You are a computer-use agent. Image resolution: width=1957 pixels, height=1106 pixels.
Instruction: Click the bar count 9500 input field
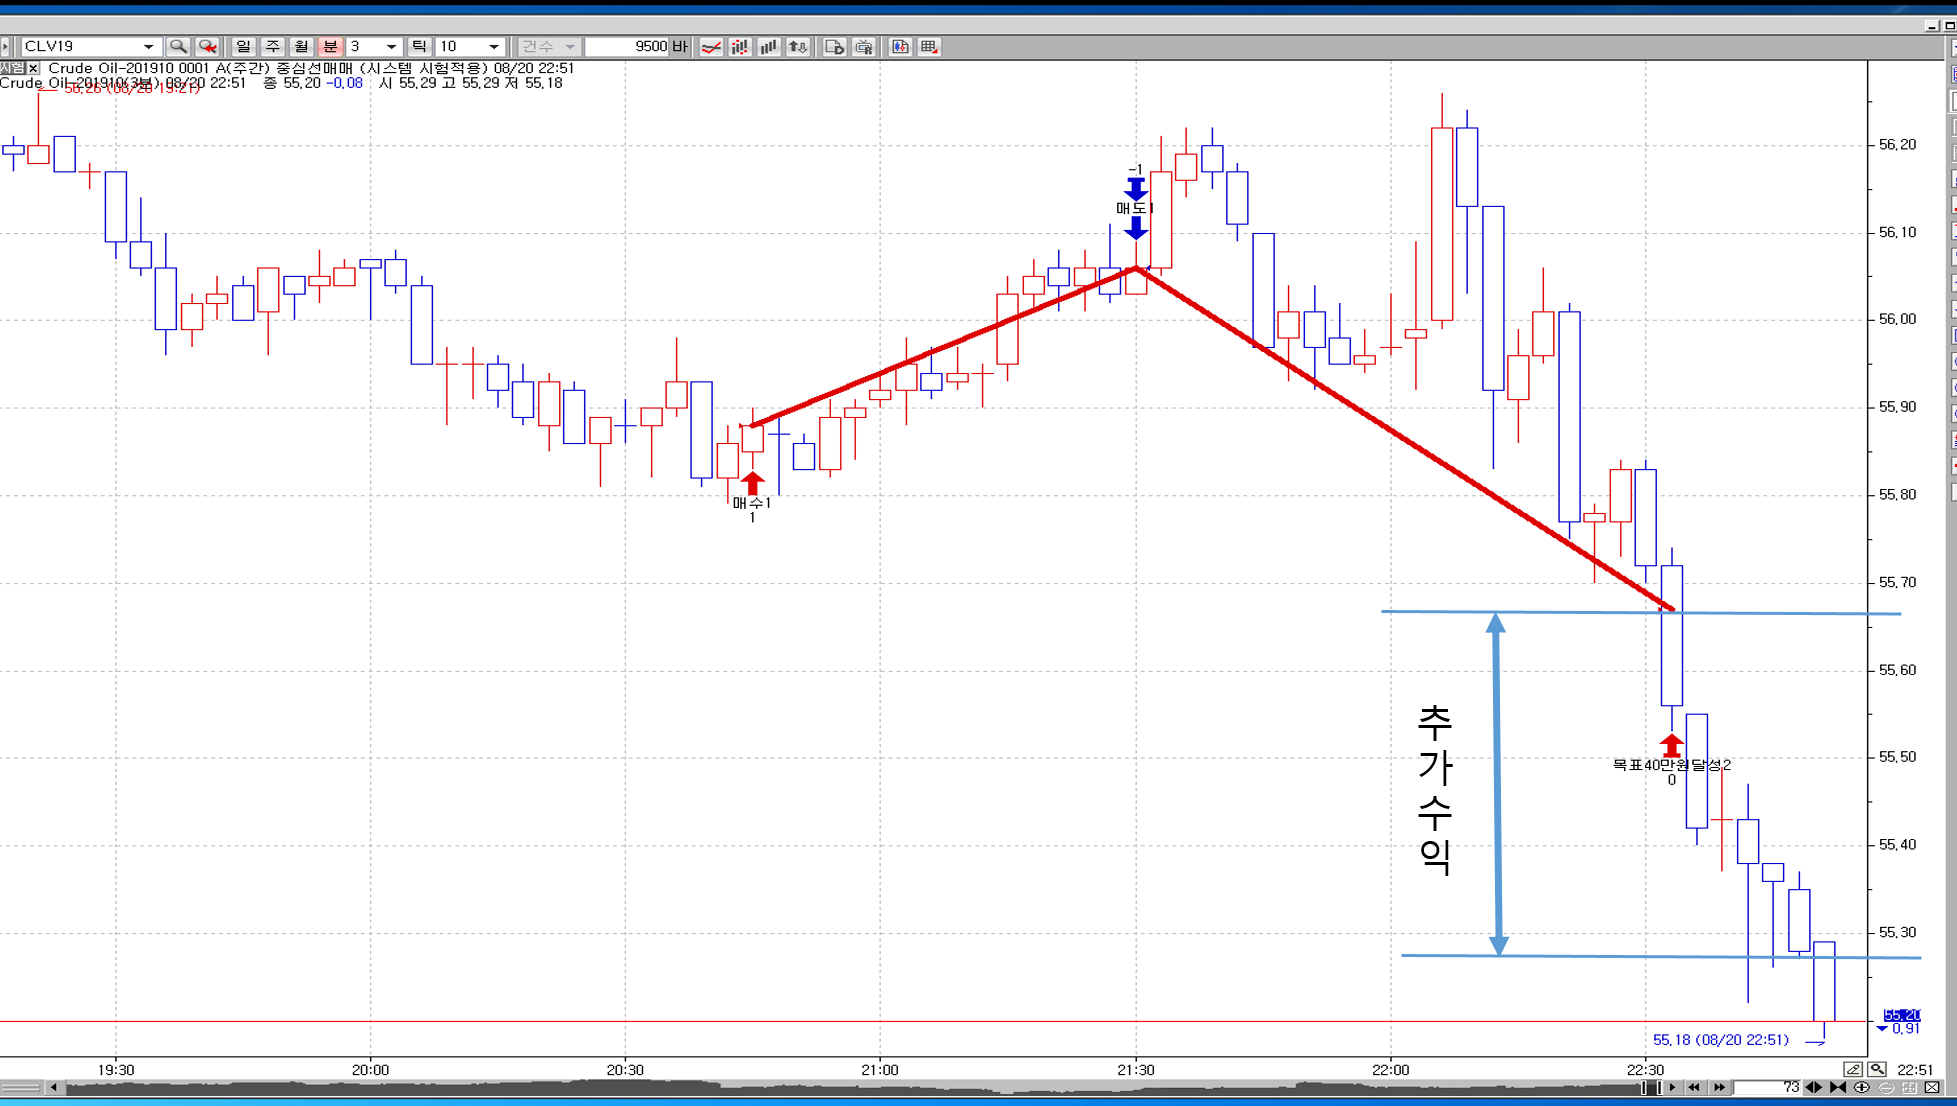tap(627, 47)
